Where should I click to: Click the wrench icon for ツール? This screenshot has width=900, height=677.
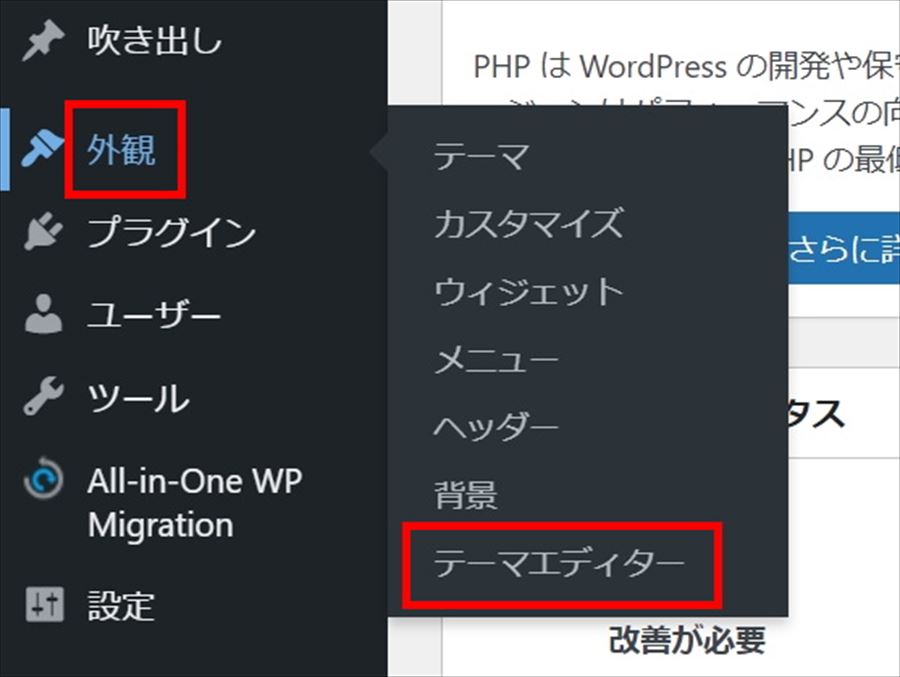[x=43, y=398]
